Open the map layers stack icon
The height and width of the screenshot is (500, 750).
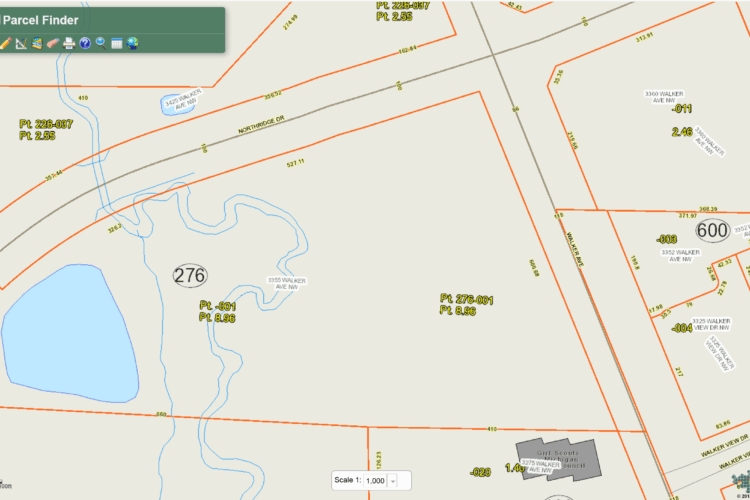pyautogui.click(x=37, y=43)
